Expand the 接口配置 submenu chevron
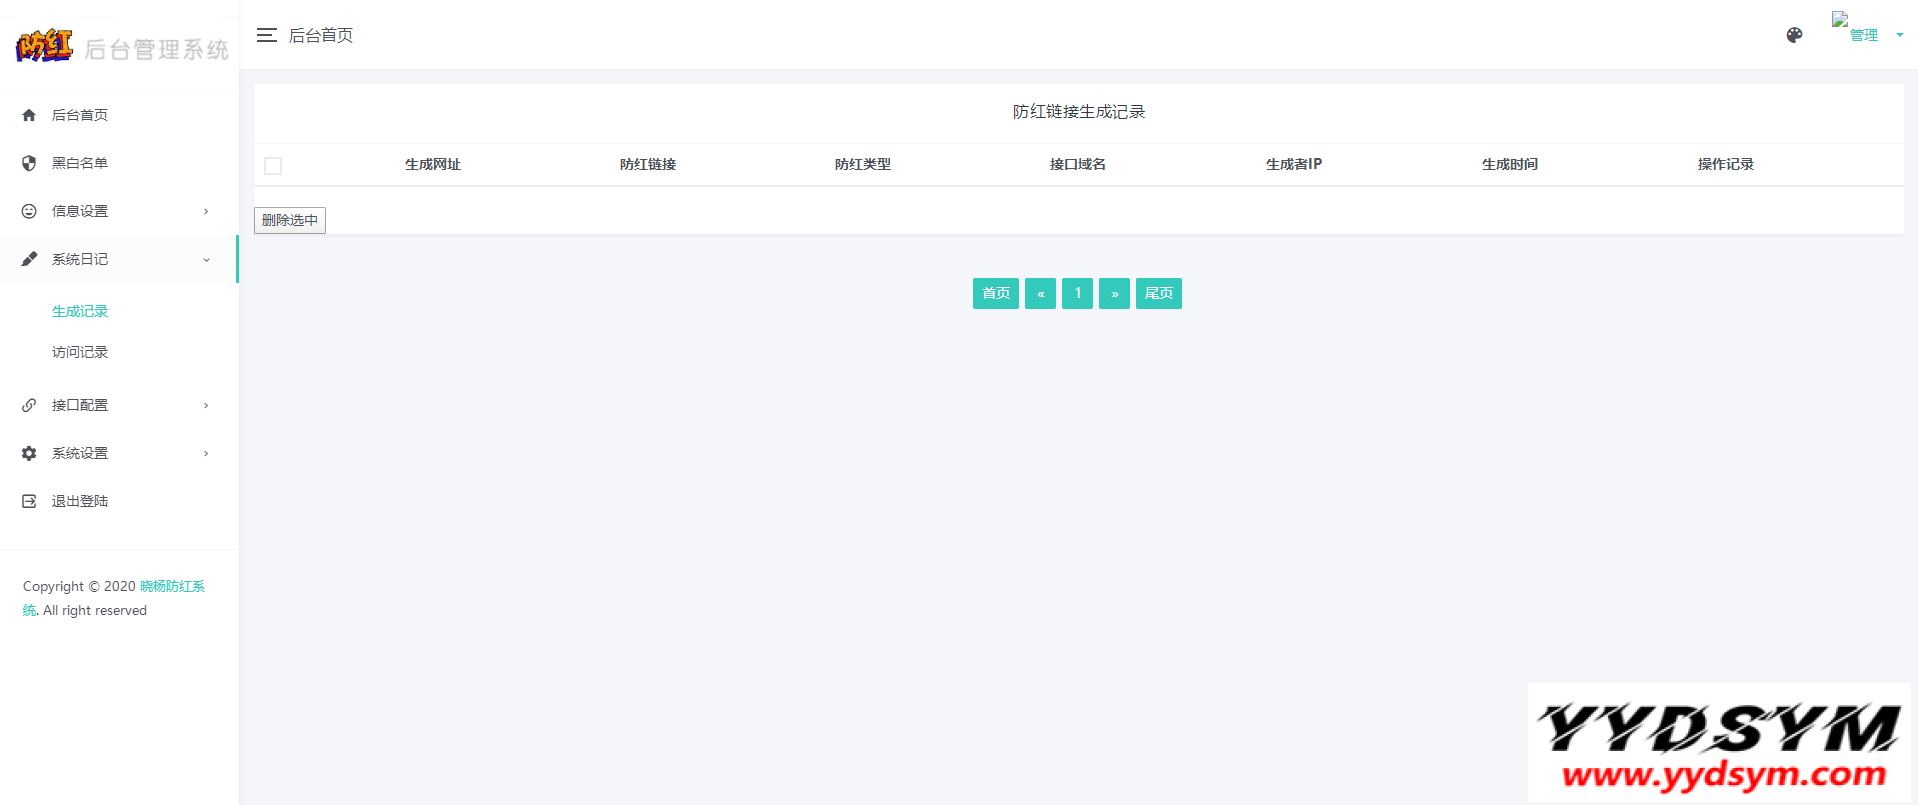This screenshot has height=805, width=1918. (x=206, y=405)
